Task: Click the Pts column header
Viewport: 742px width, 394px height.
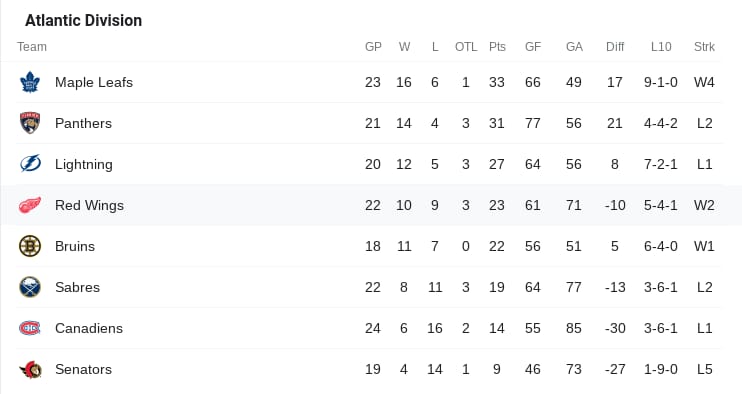Action: tap(497, 47)
